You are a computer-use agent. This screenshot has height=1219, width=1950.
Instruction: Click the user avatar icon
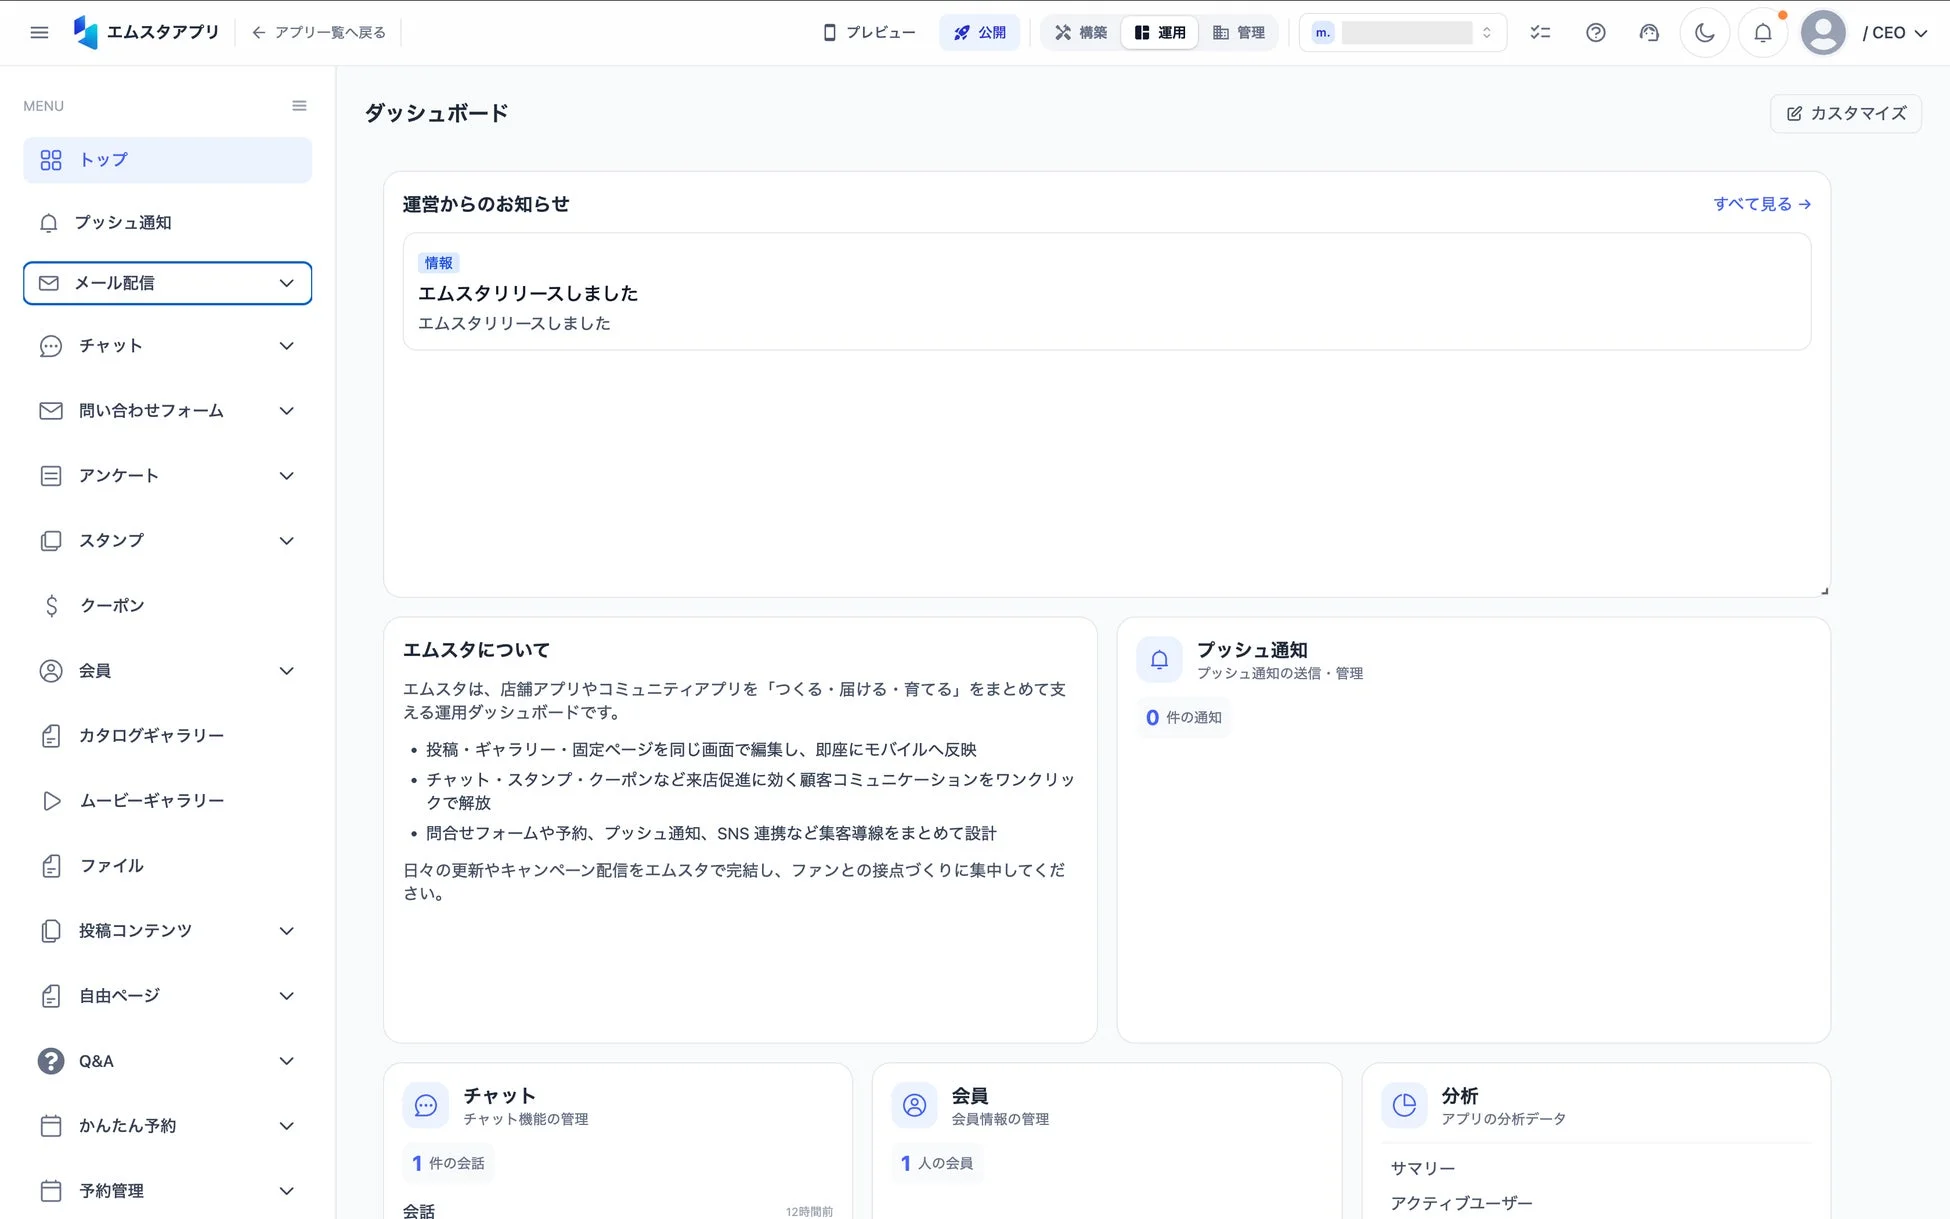1823,32
